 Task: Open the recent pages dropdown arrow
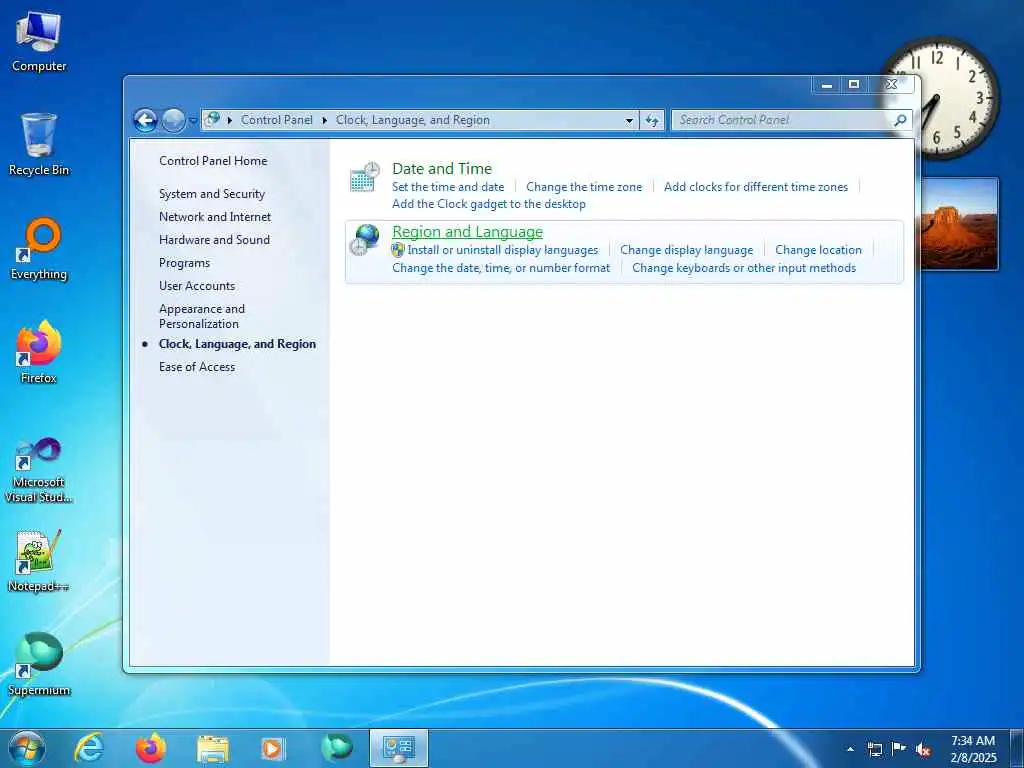click(x=193, y=121)
